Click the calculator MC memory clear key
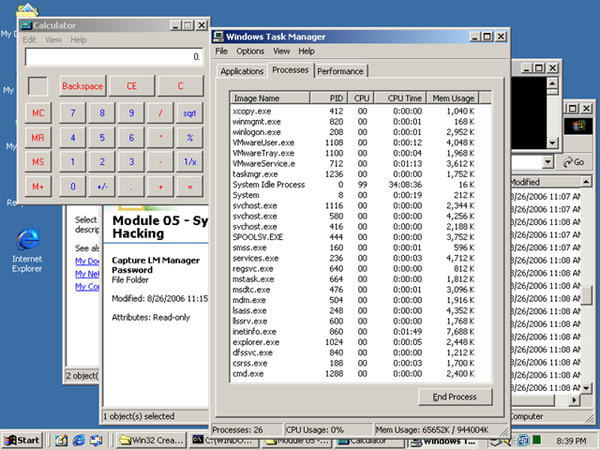Viewport: 600px width, 450px height. 38,113
